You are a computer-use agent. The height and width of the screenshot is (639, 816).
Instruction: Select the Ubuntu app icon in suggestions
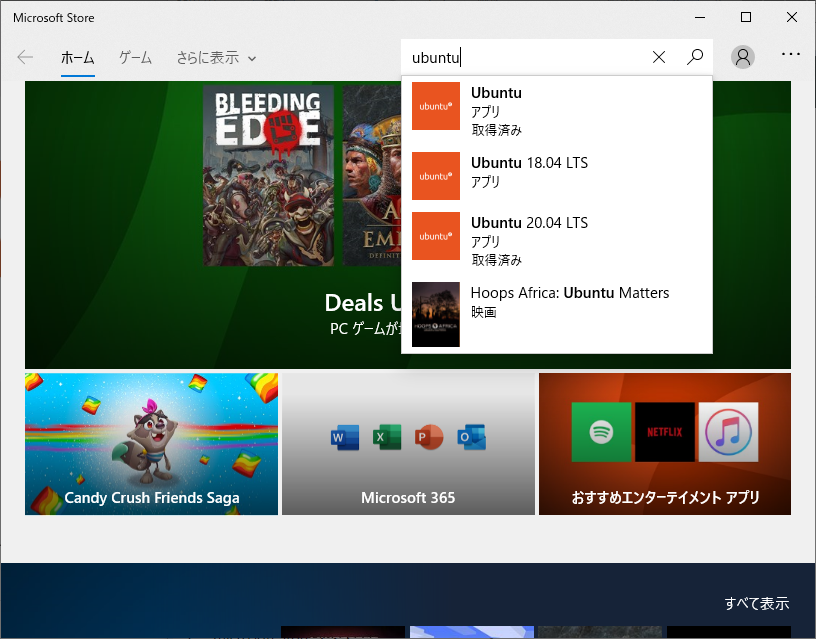click(x=436, y=106)
